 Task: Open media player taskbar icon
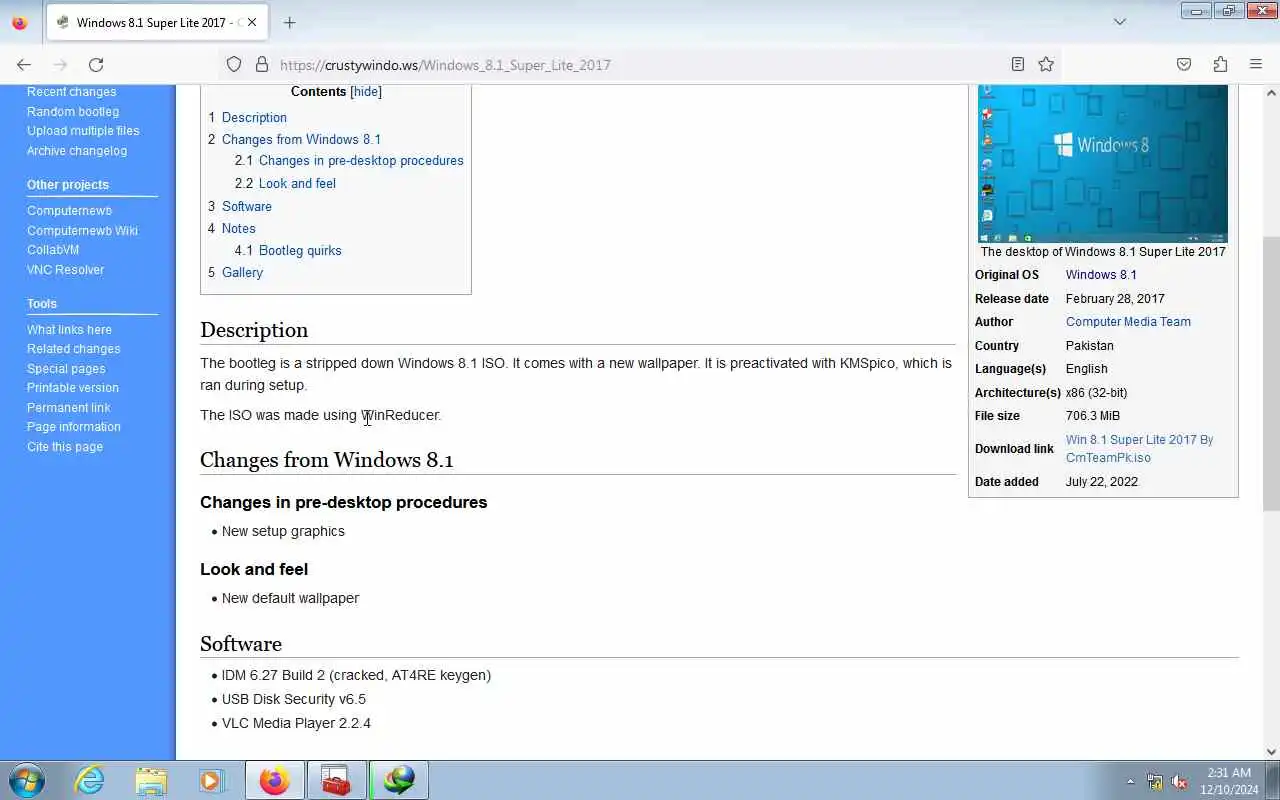(212, 780)
